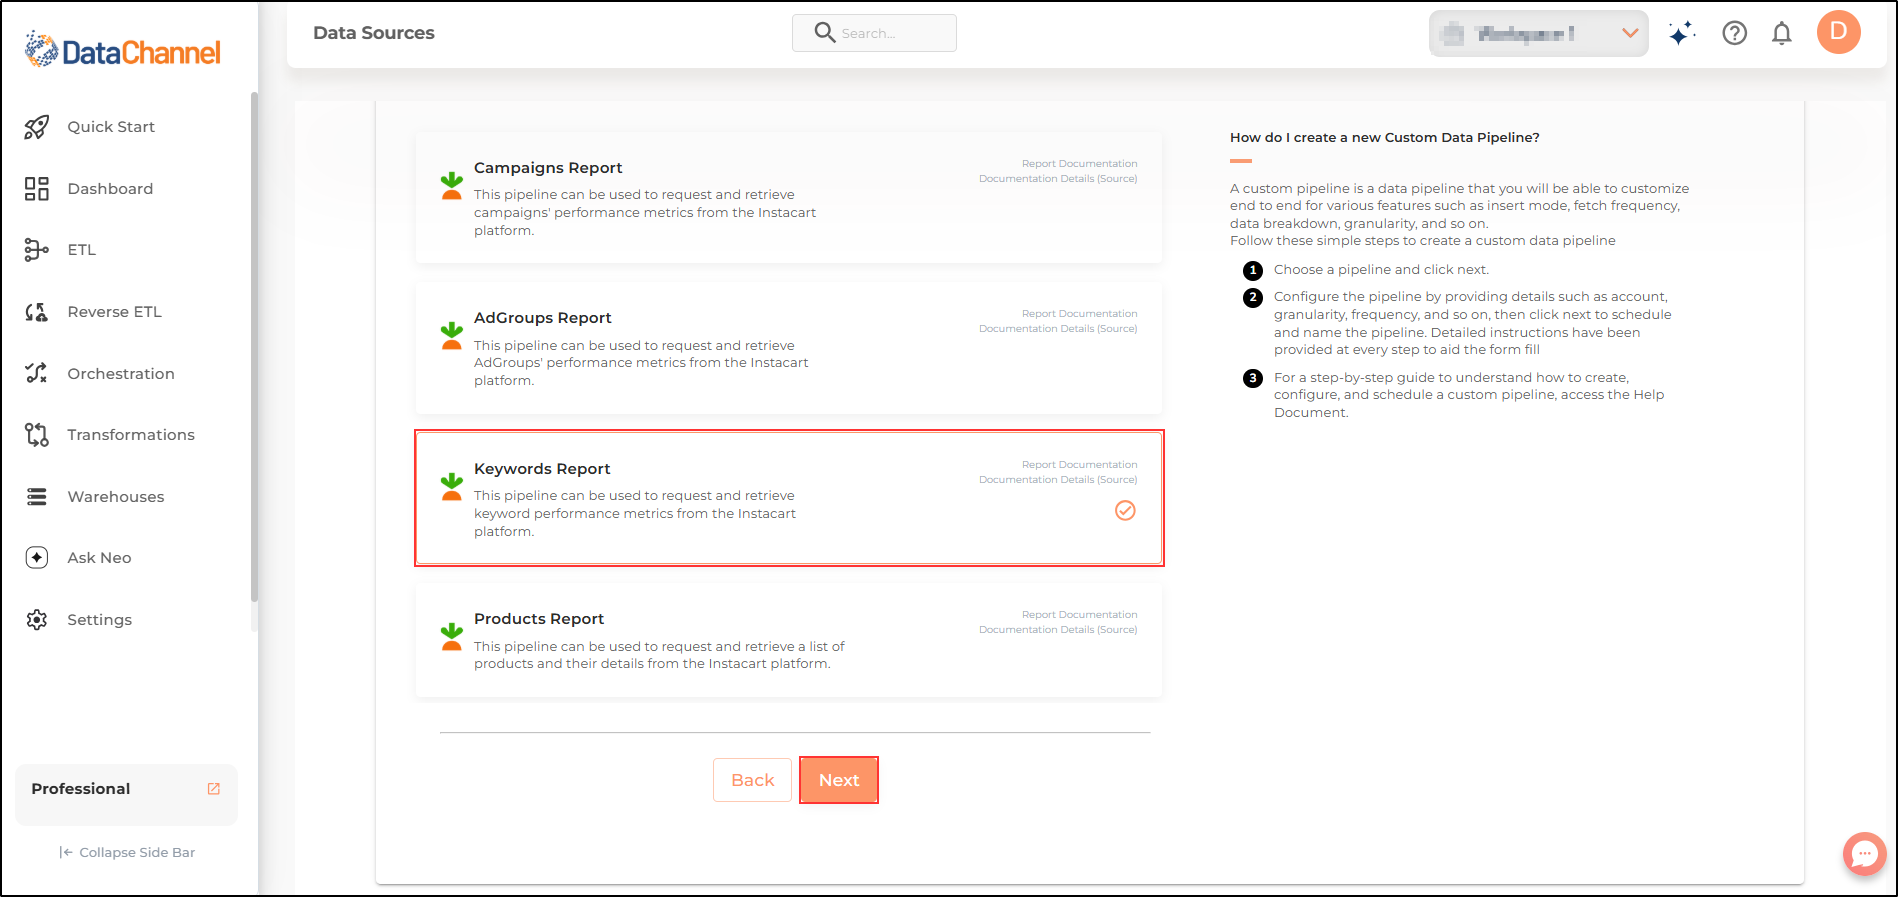Open the user avatar D menu

pos(1839,32)
